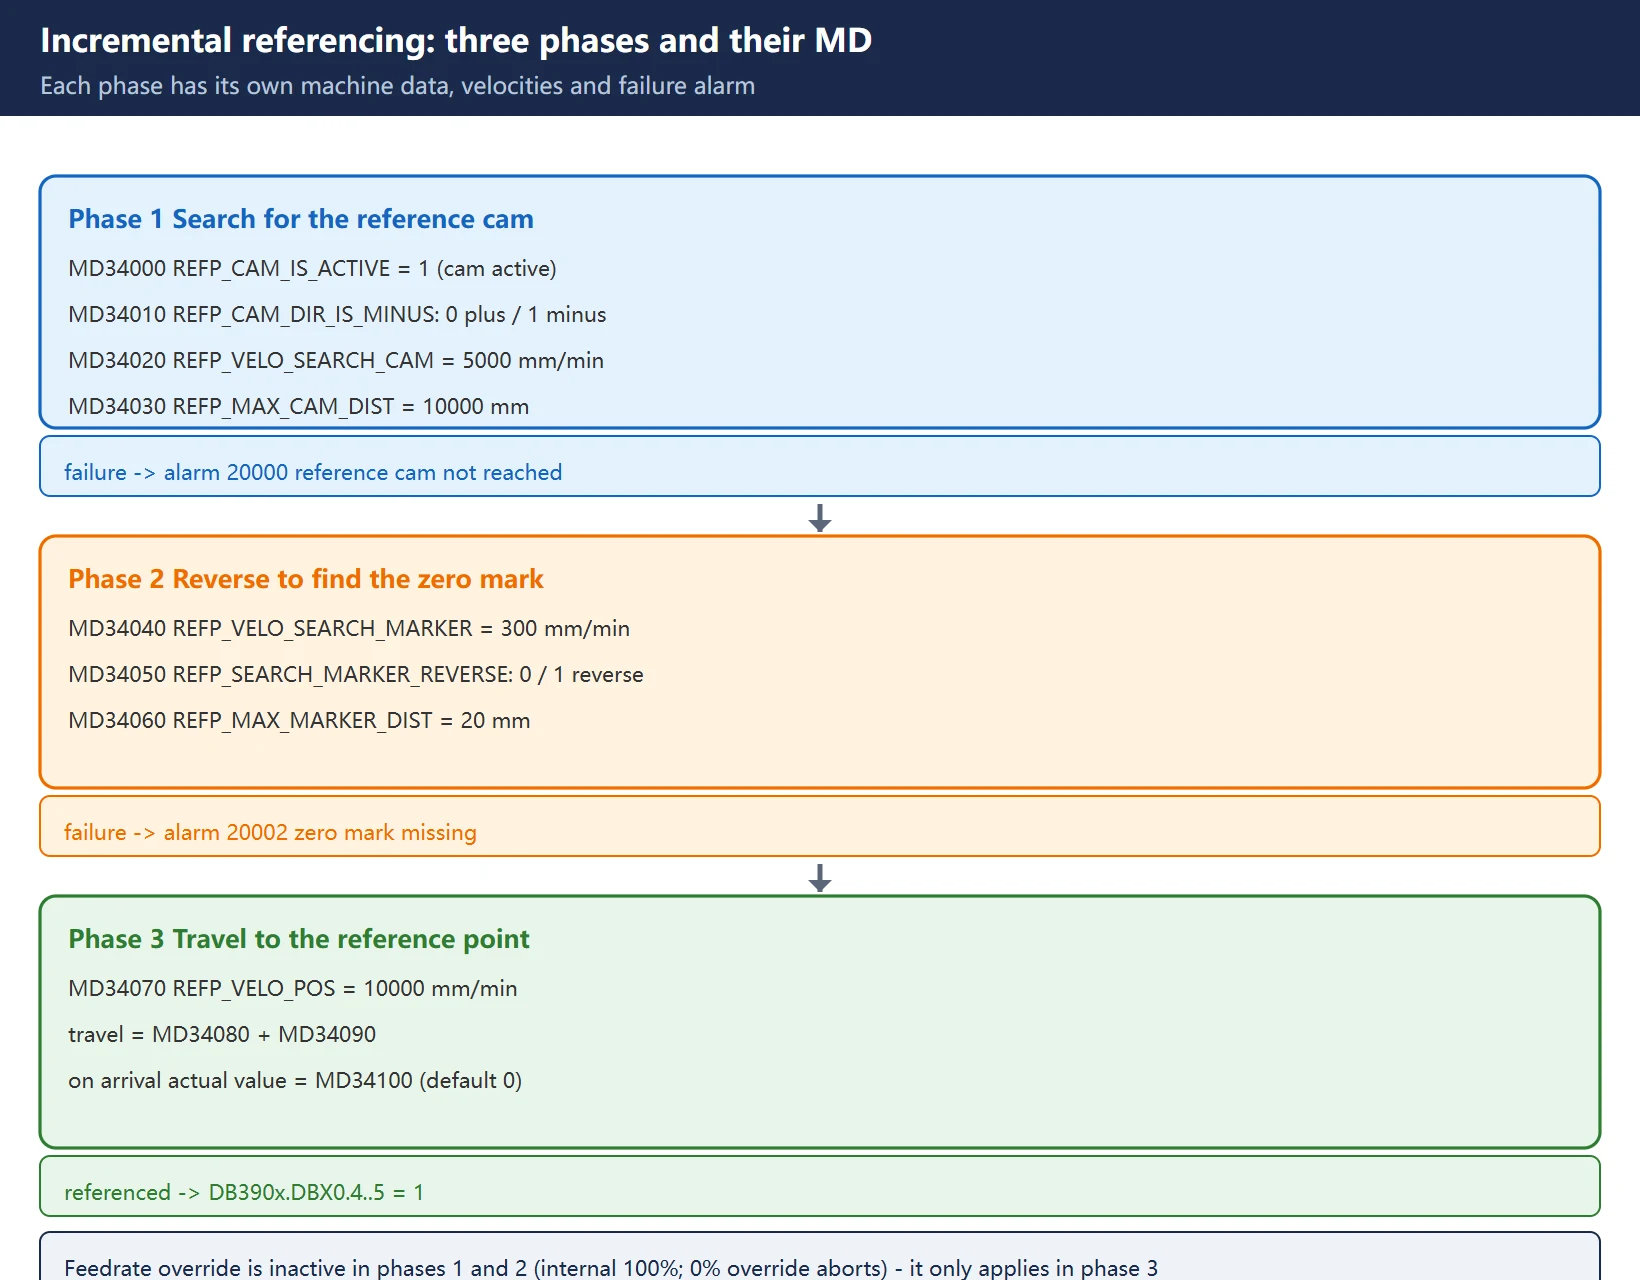Click 'referenced -> DB390x.DBX0.4..5 = 1' text
1640x1280 pixels.
pos(244,1192)
